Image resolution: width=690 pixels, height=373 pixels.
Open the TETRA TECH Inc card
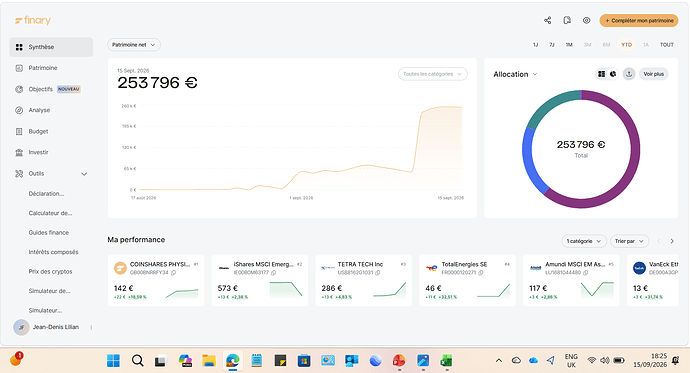[x=363, y=280]
